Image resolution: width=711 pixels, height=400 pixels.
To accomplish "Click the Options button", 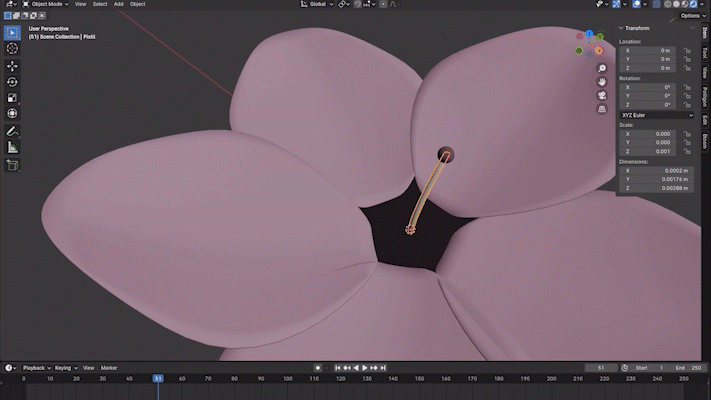I will click(691, 16).
